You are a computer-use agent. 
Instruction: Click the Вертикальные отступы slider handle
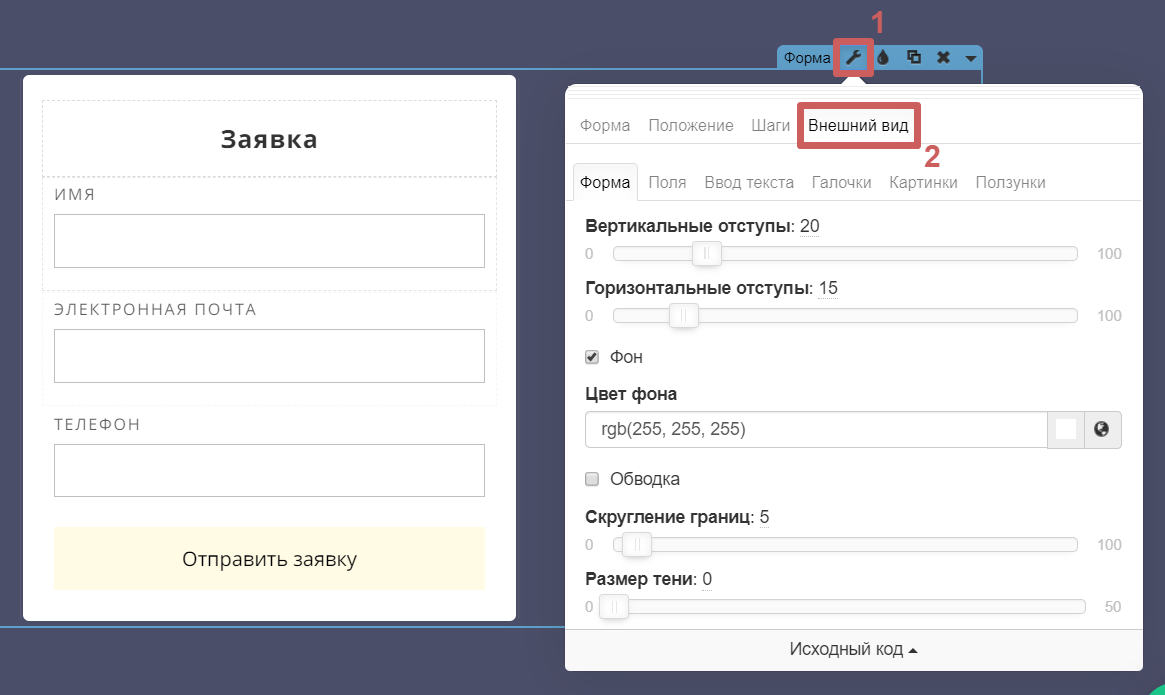pos(707,254)
